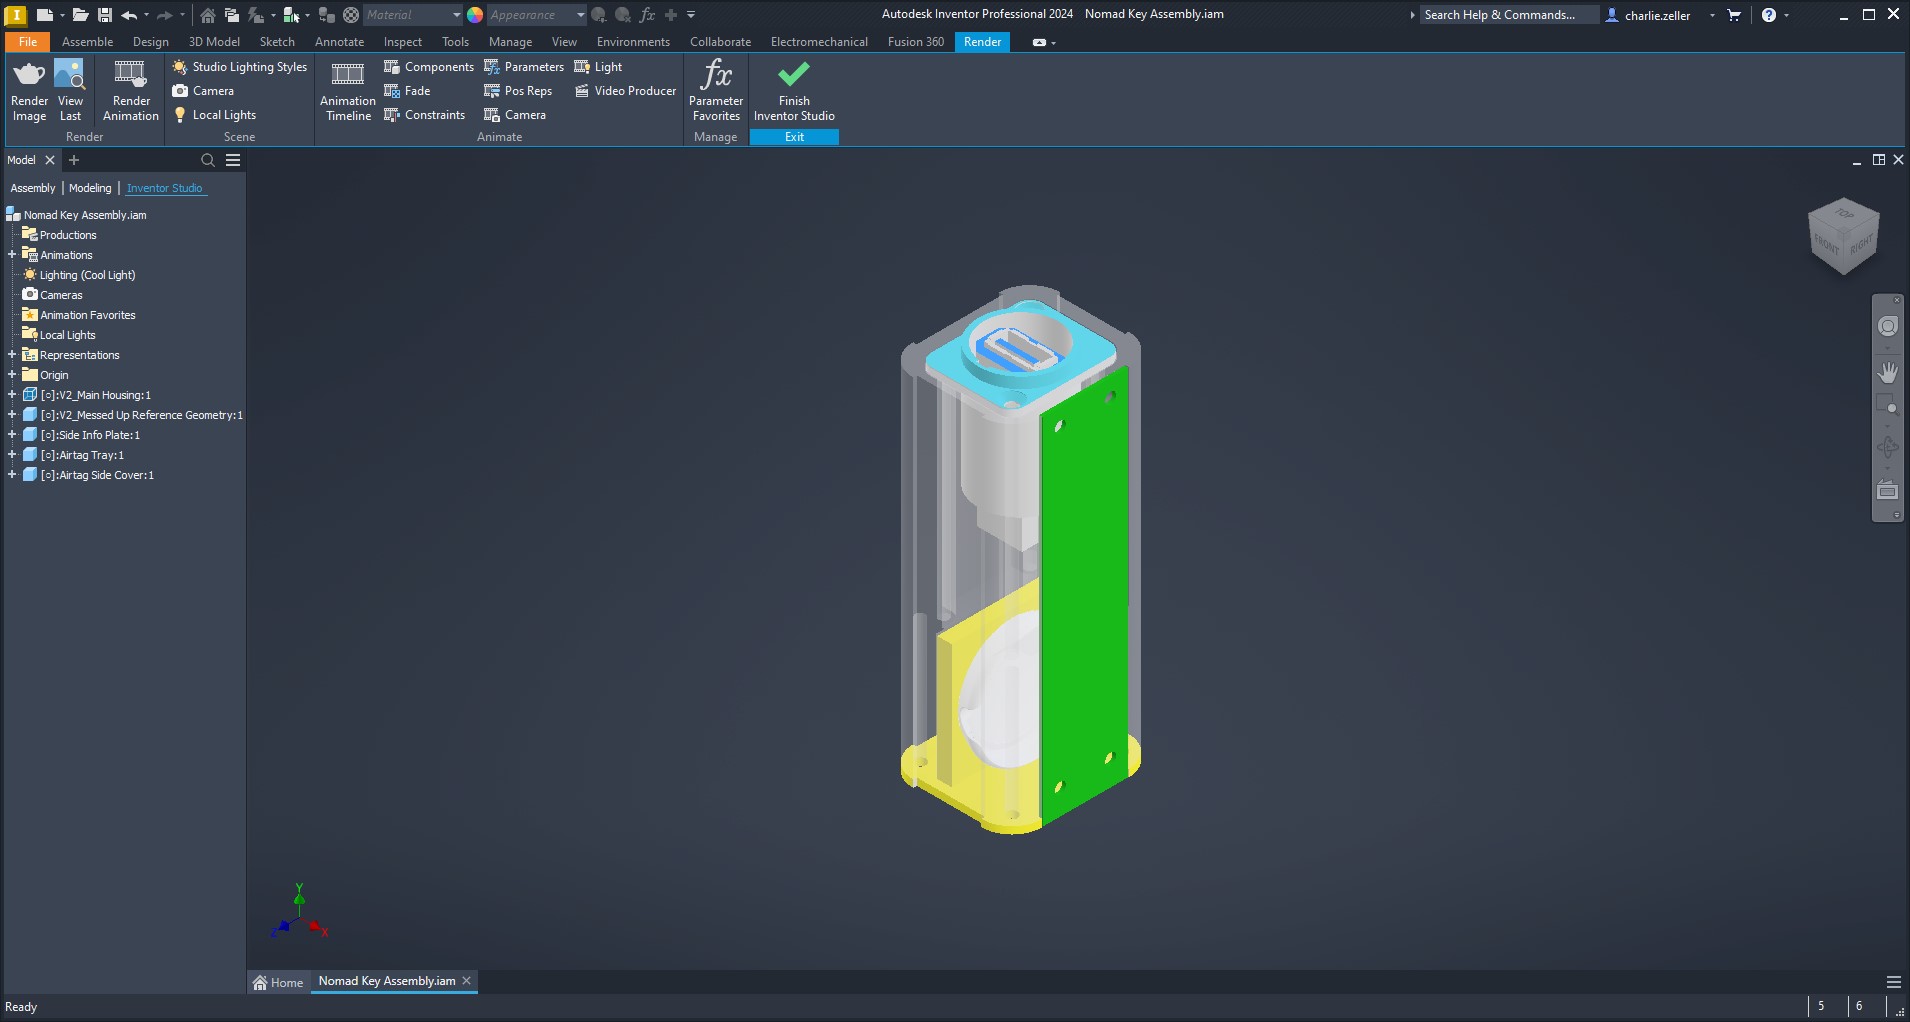Click the Camera tool in Scene panel
The height and width of the screenshot is (1022, 1910).
203,91
